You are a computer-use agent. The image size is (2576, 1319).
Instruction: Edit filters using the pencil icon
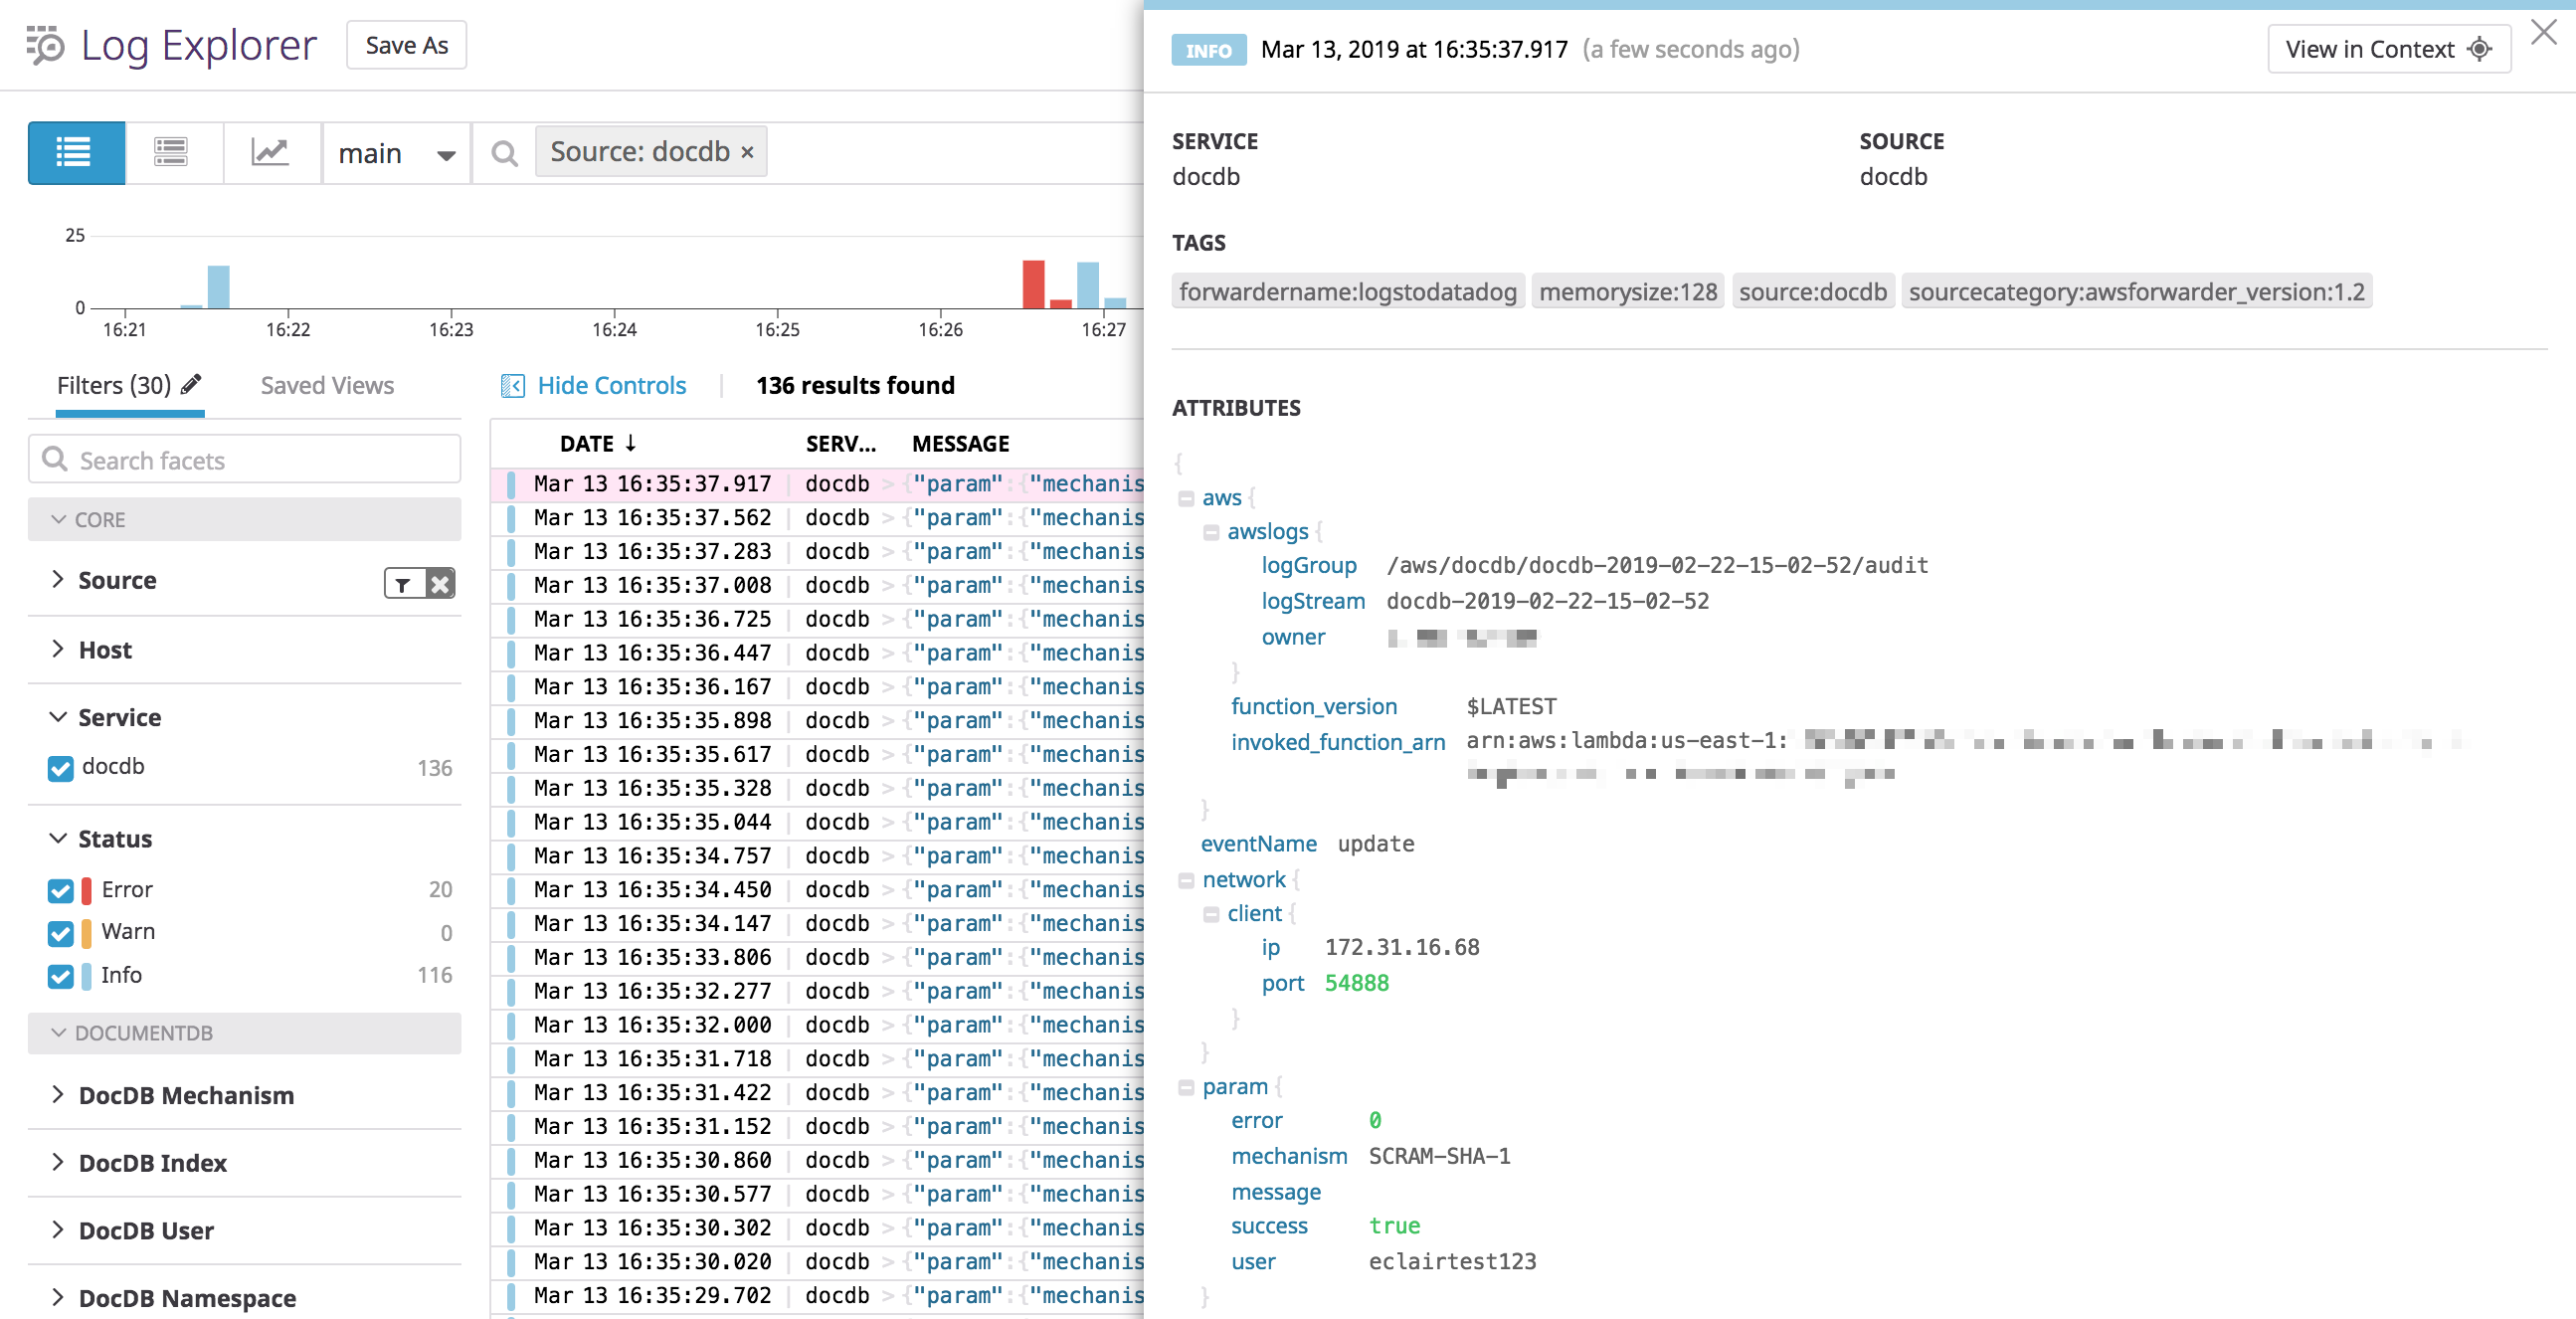[x=192, y=384]
